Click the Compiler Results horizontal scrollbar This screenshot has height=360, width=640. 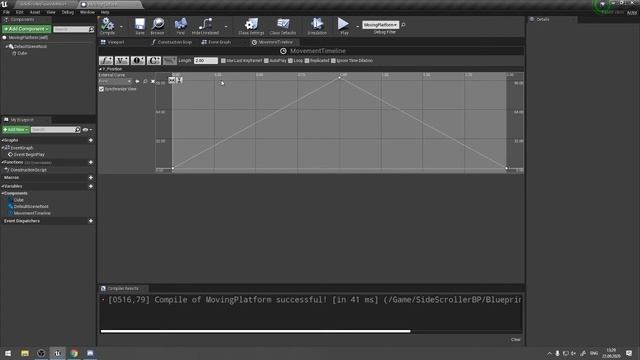pyautogui.click(x=256, y=331)
